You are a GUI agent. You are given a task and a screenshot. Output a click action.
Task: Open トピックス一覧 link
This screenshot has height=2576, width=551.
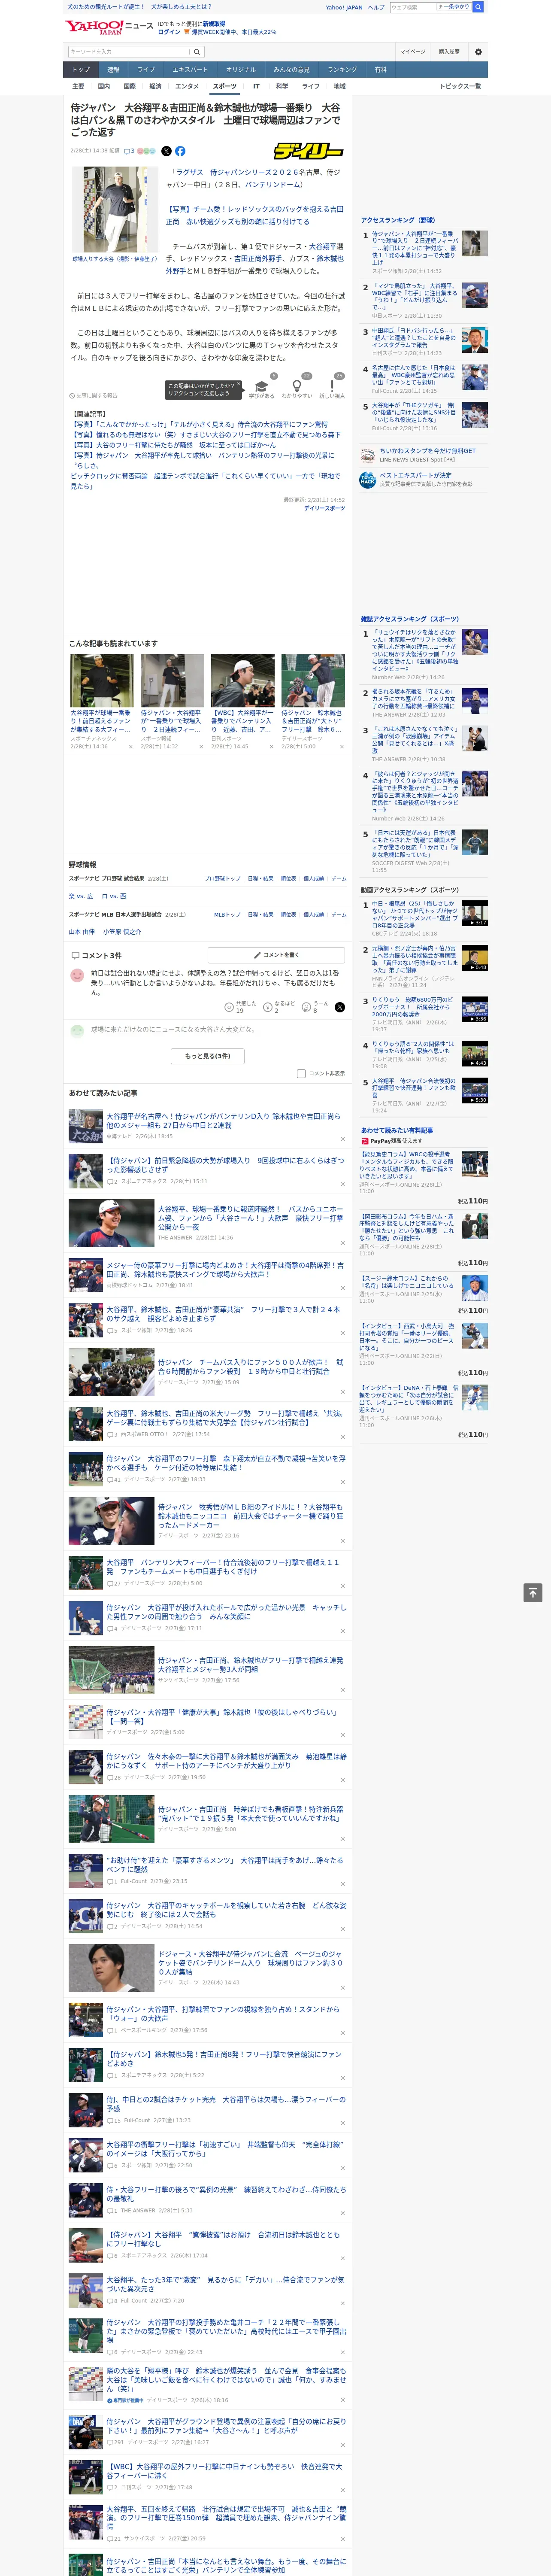click(x=460, y=86)
